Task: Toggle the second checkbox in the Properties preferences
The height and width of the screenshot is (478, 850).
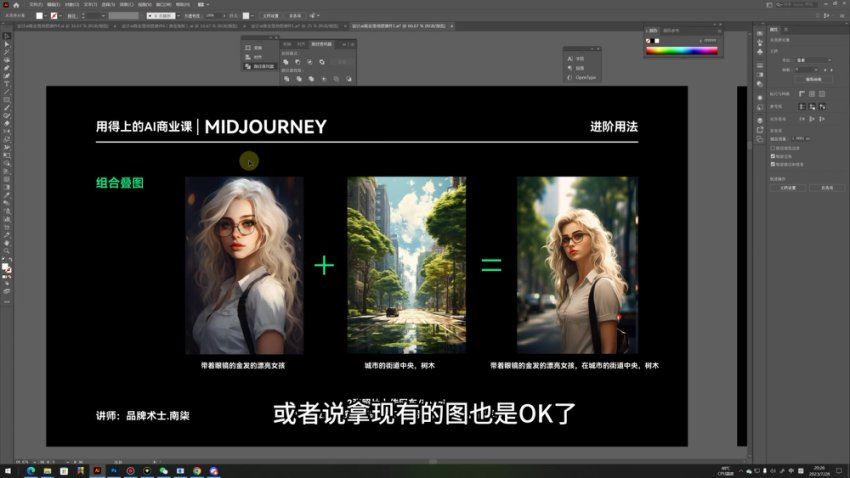Action: coord(772,156)
